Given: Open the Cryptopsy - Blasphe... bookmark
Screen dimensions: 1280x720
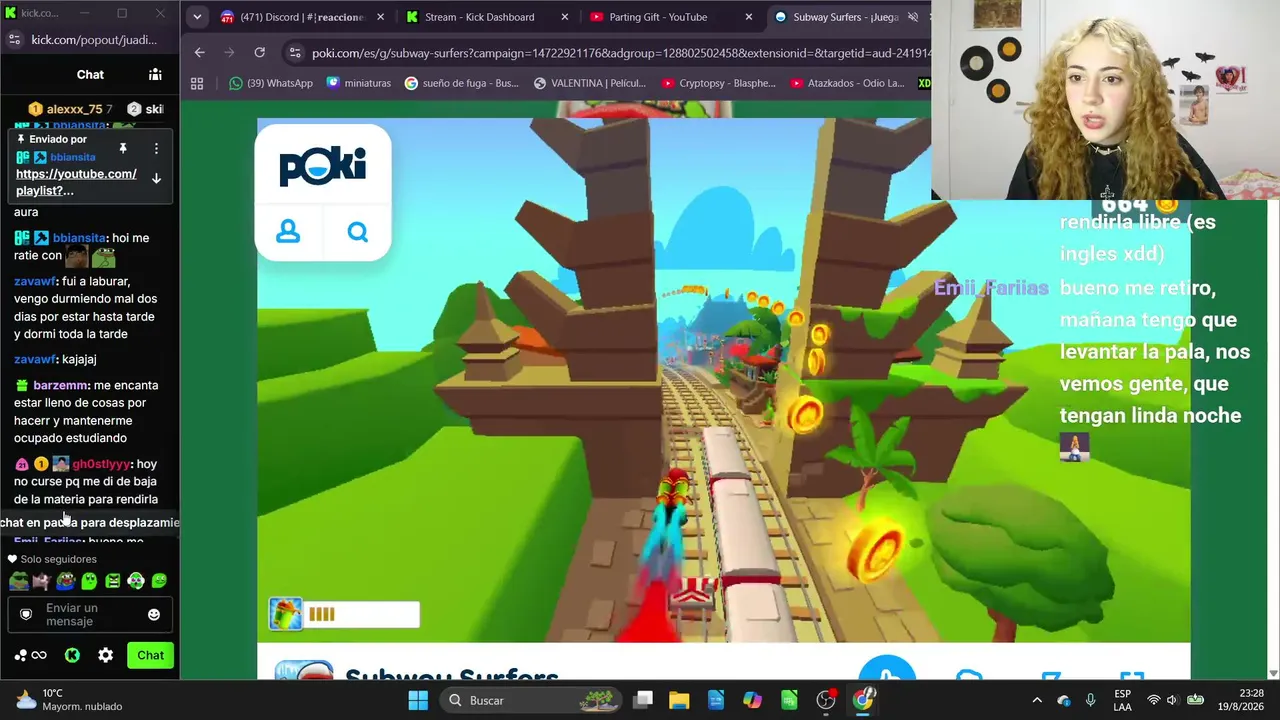Looking at the screenshot, I should (x=719, y=83).
